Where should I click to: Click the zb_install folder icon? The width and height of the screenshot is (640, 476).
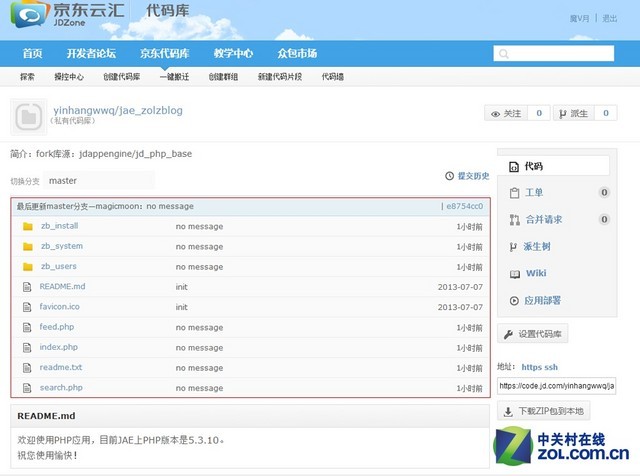(27, 226)
